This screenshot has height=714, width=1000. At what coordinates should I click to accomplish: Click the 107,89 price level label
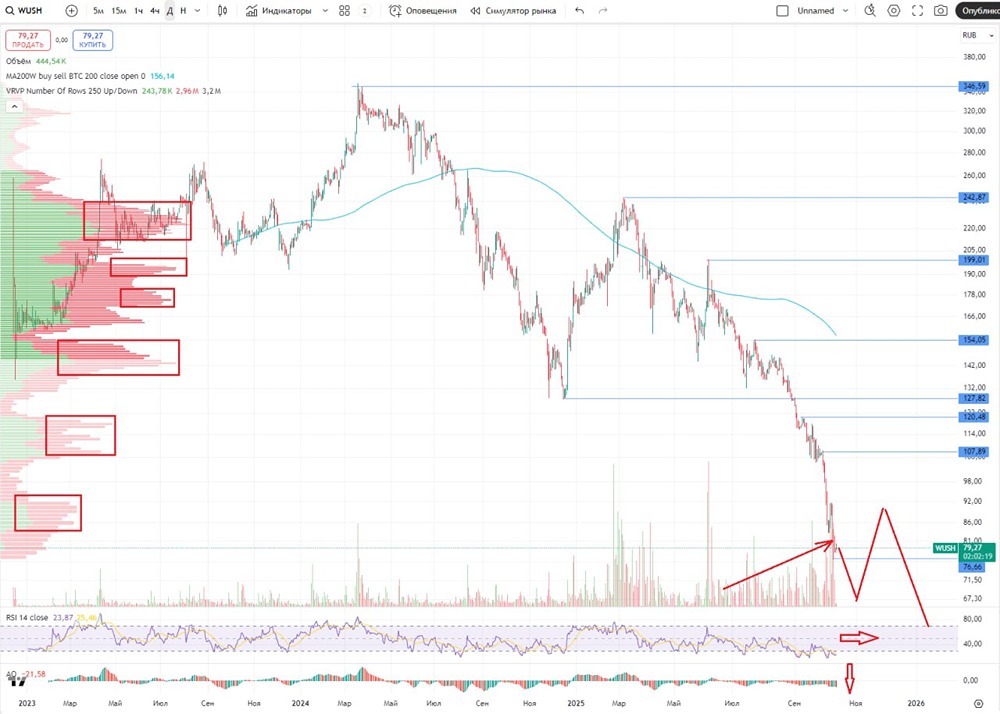pos(974,451)
